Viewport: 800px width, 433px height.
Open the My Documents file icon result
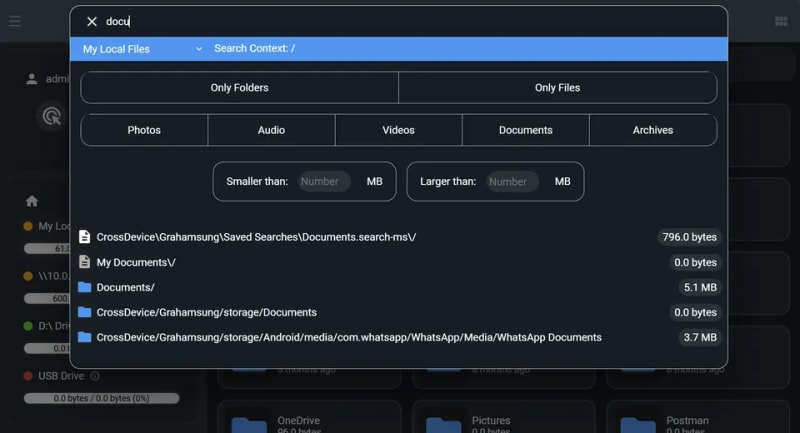click(85, 262)
